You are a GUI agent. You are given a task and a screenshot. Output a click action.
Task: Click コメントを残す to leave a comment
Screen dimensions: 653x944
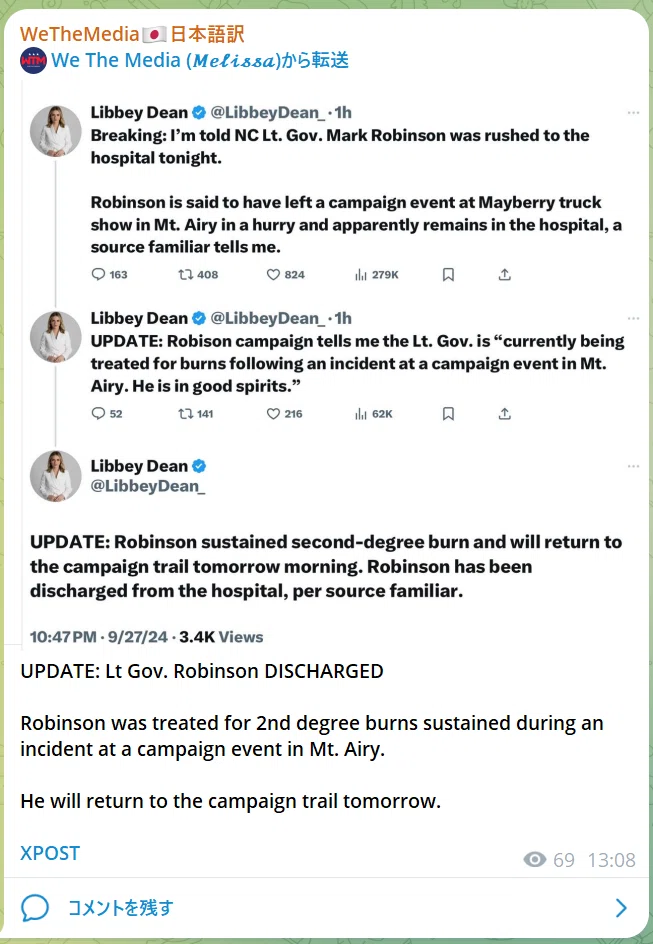(x=120, y=907)
